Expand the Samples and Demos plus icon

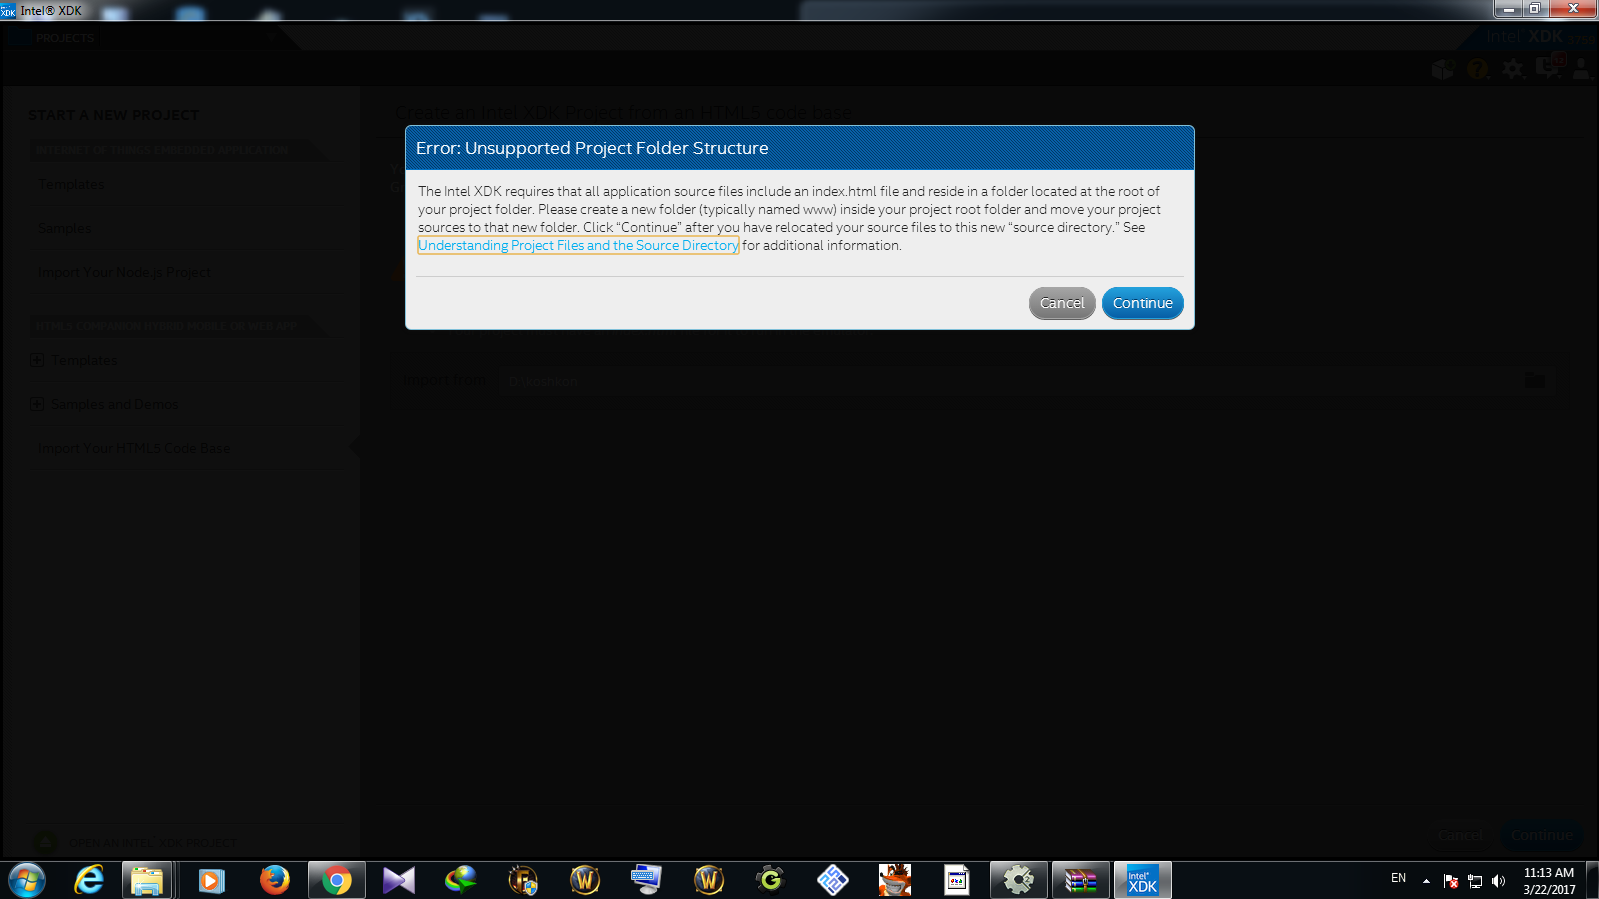pyautogui.click(x=37, y=404)
